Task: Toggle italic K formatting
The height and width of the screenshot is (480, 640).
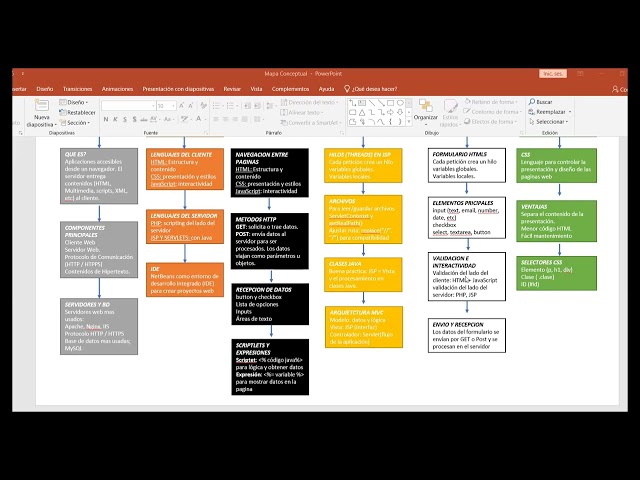Action: tap(116, 119)
